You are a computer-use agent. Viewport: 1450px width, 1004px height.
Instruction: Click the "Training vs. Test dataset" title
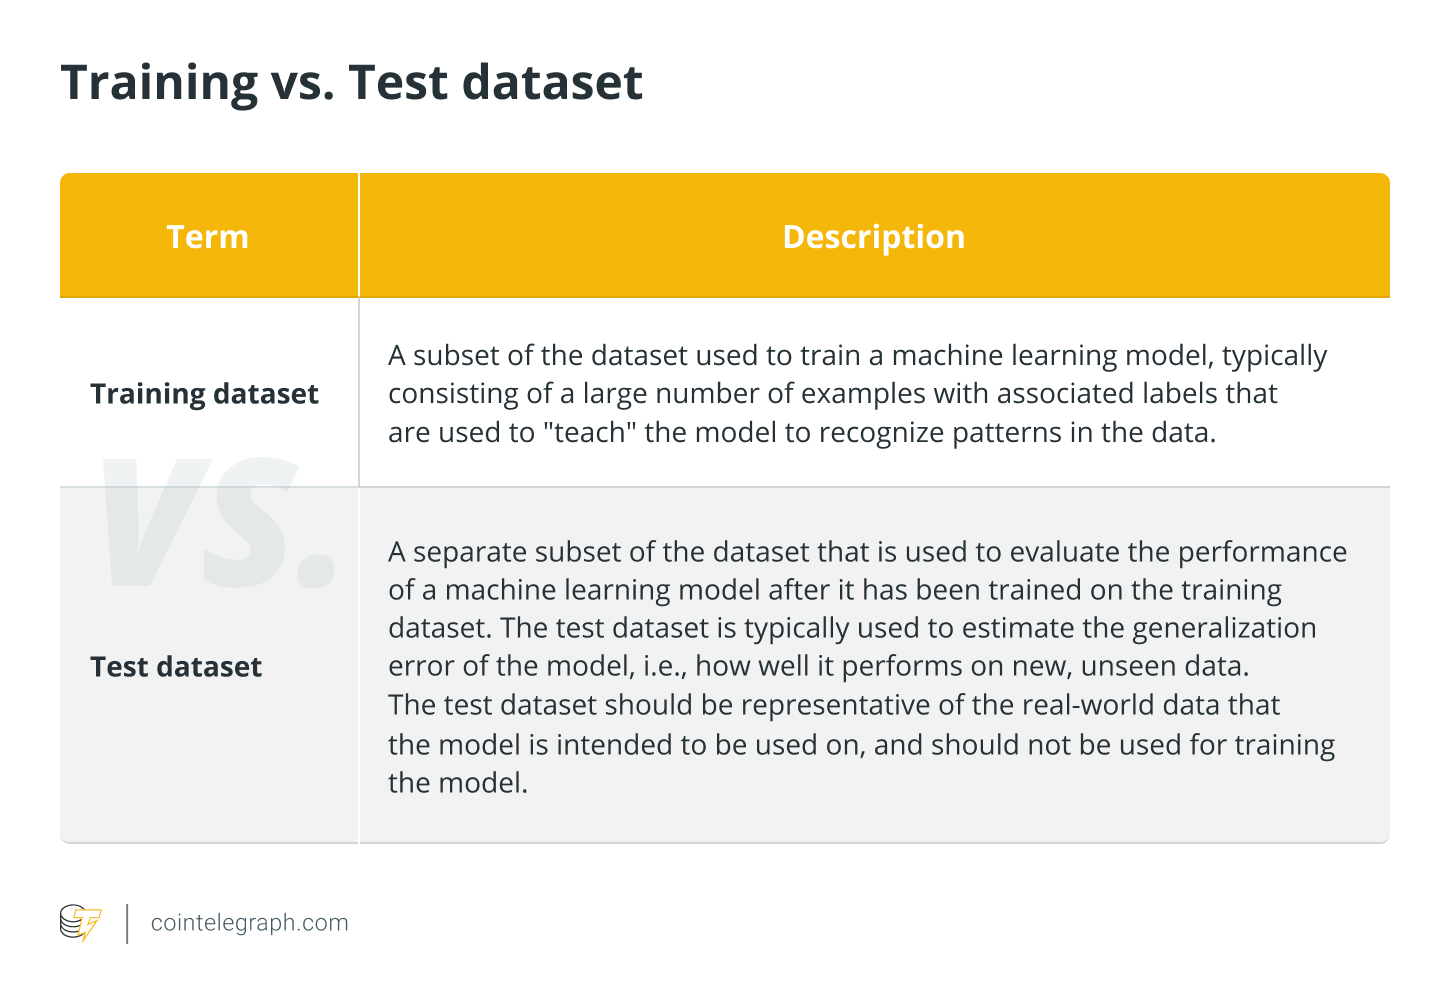point(351,82)
